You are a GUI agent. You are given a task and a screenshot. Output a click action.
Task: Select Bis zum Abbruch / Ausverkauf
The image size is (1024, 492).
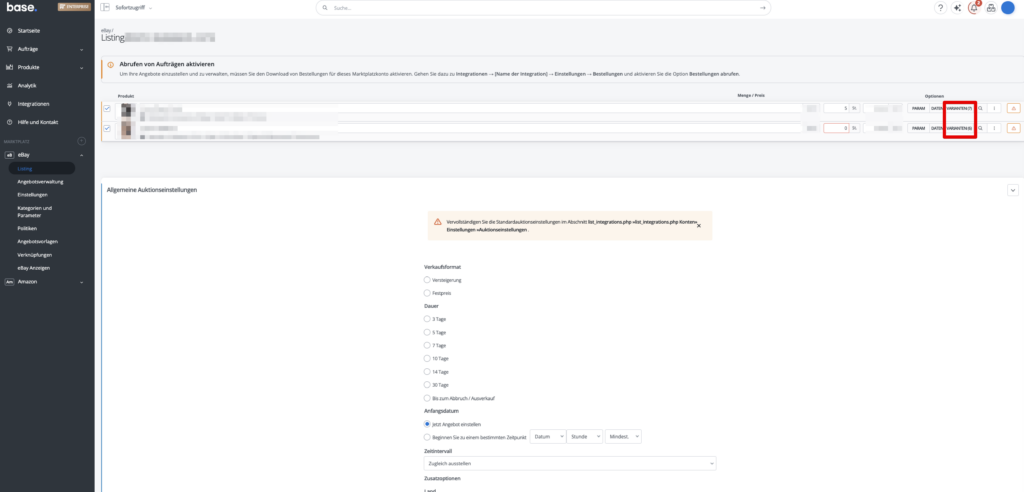coord(427,398)
